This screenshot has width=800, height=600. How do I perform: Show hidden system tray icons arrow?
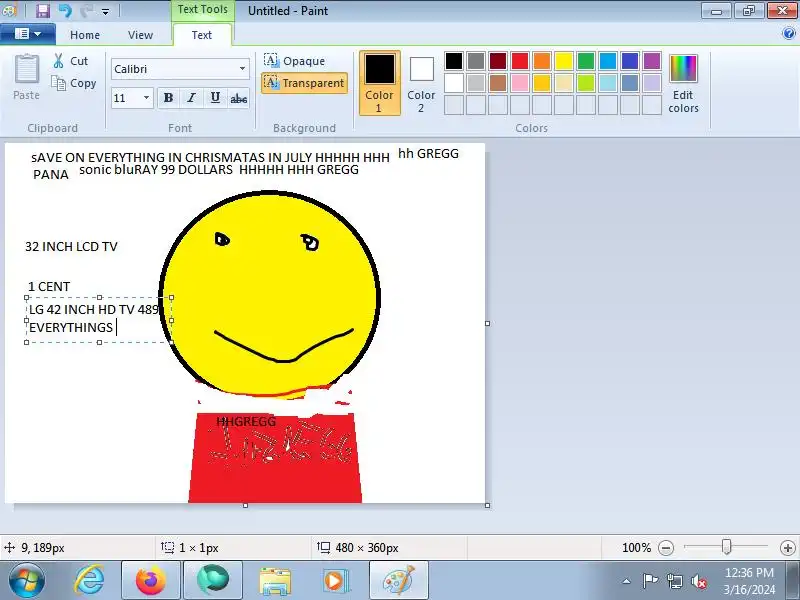(x=627, y=581)
